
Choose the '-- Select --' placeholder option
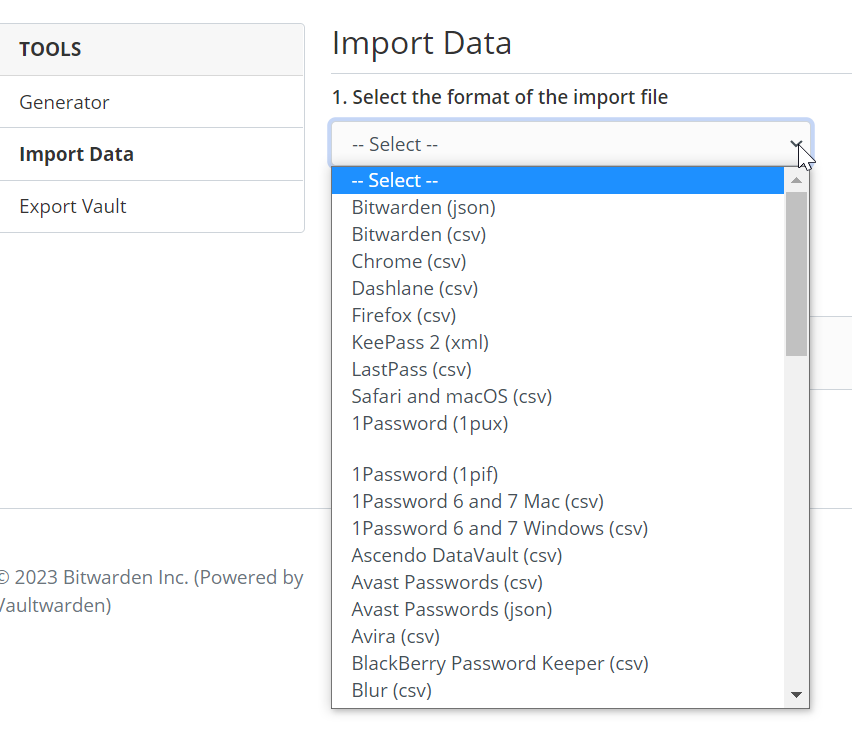pyautogui.click(x=395, y=180)
